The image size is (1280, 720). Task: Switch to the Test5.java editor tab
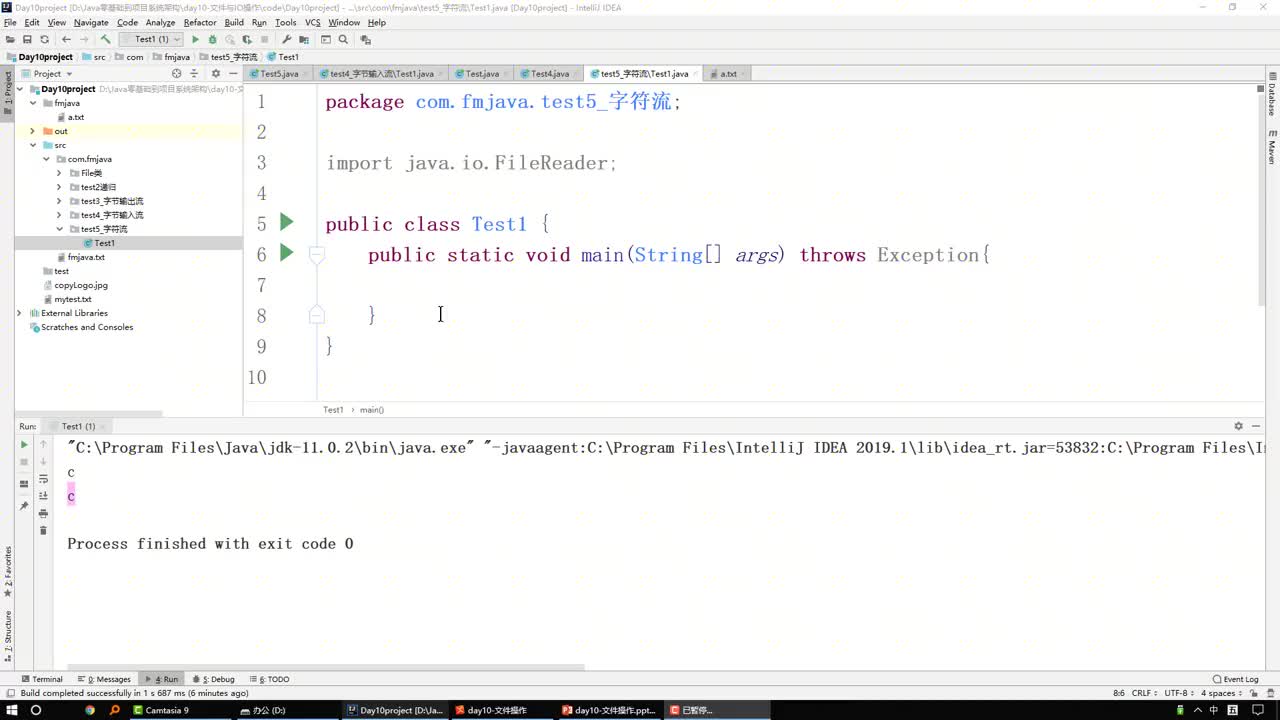click(x=279, y=74)
